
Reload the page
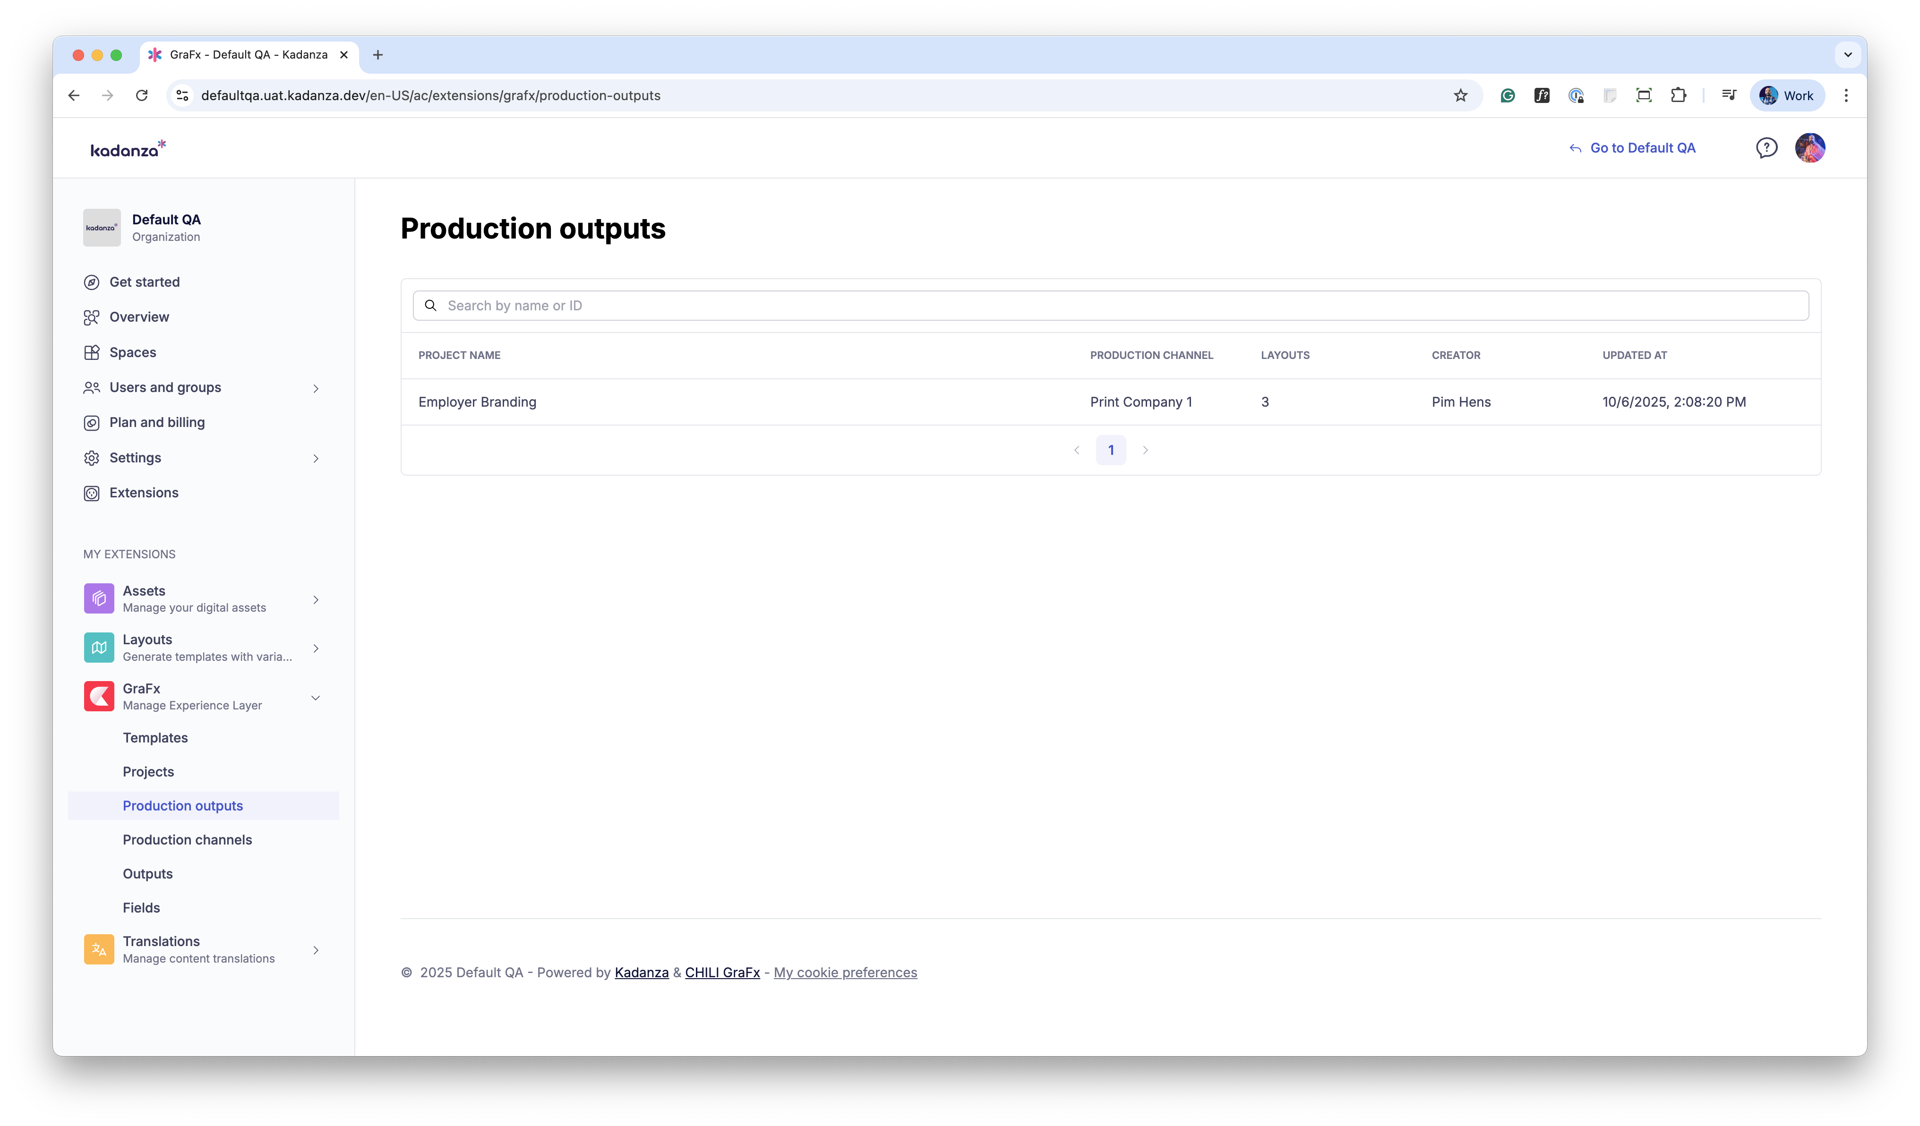pyautogui.click(x=142, y=96)
